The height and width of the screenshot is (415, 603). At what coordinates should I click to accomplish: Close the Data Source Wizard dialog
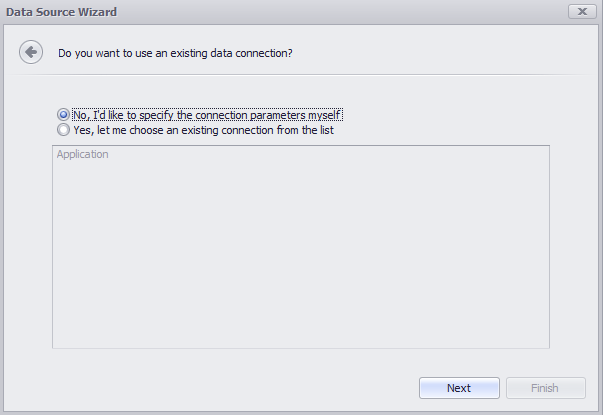pos(582,12)
